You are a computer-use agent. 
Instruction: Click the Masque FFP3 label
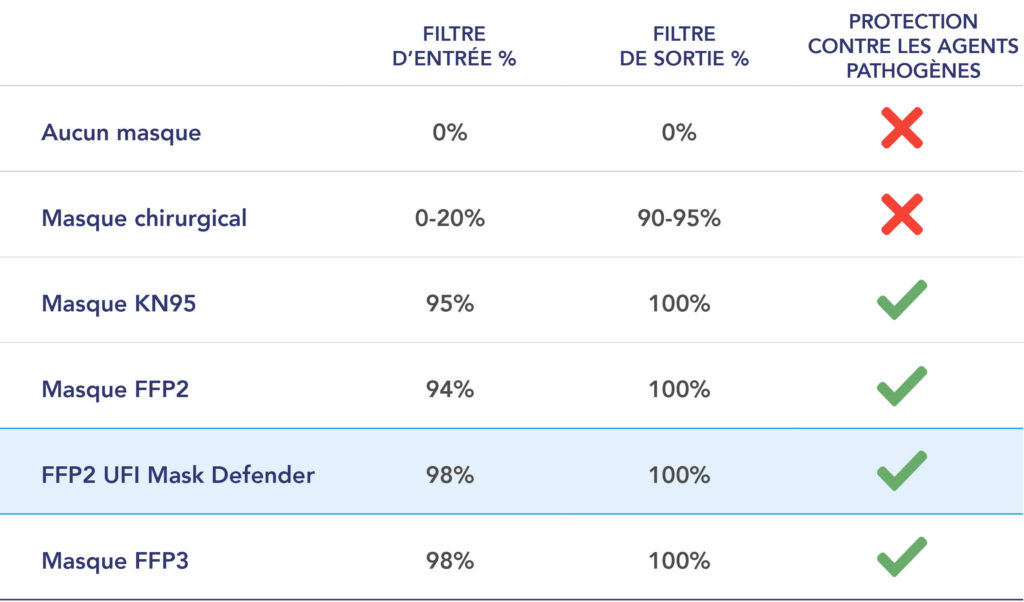point(115,560)
